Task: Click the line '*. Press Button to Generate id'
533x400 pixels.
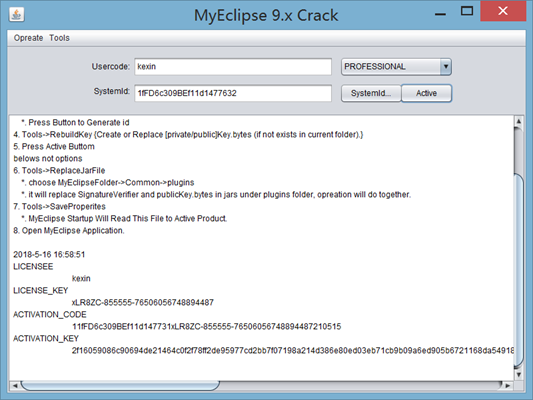Action: pyautogui.click(x=75, y=122)
